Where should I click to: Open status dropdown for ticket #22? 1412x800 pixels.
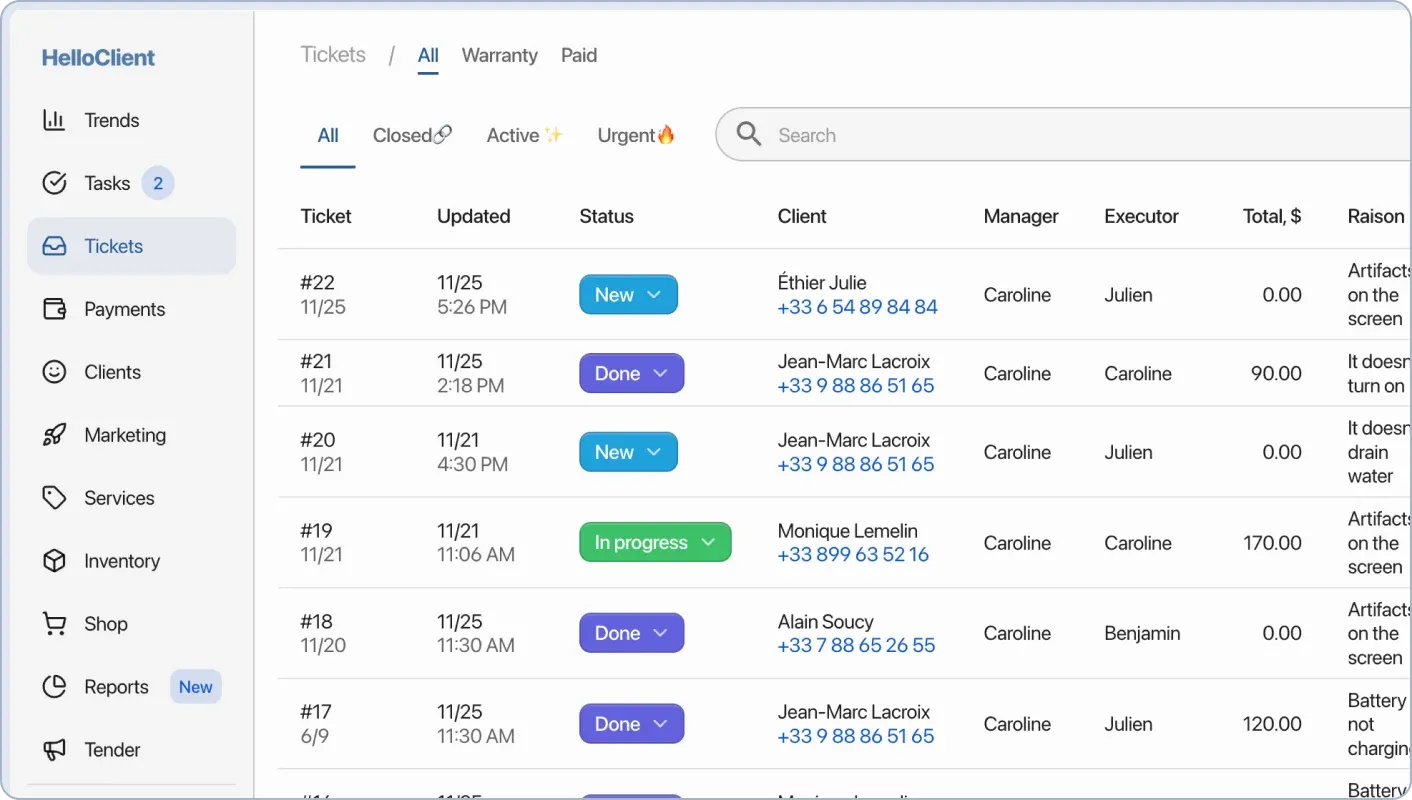click(628, 294)
